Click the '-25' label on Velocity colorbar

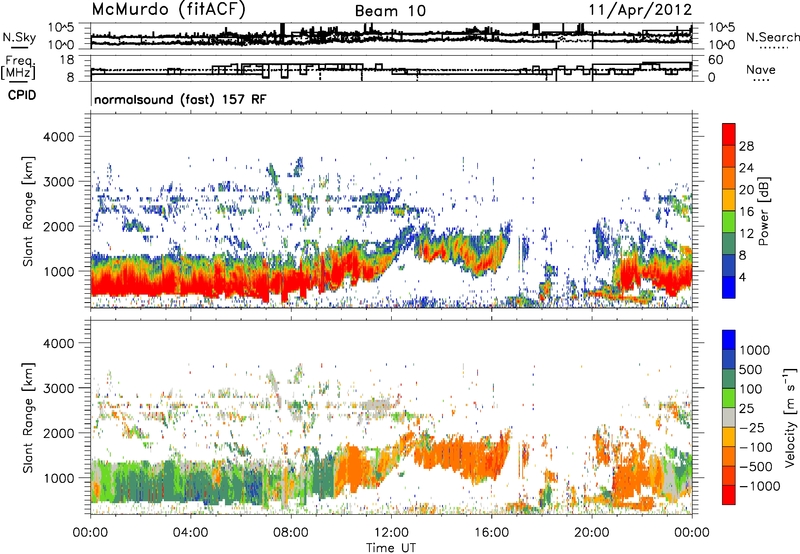[752, 427]
